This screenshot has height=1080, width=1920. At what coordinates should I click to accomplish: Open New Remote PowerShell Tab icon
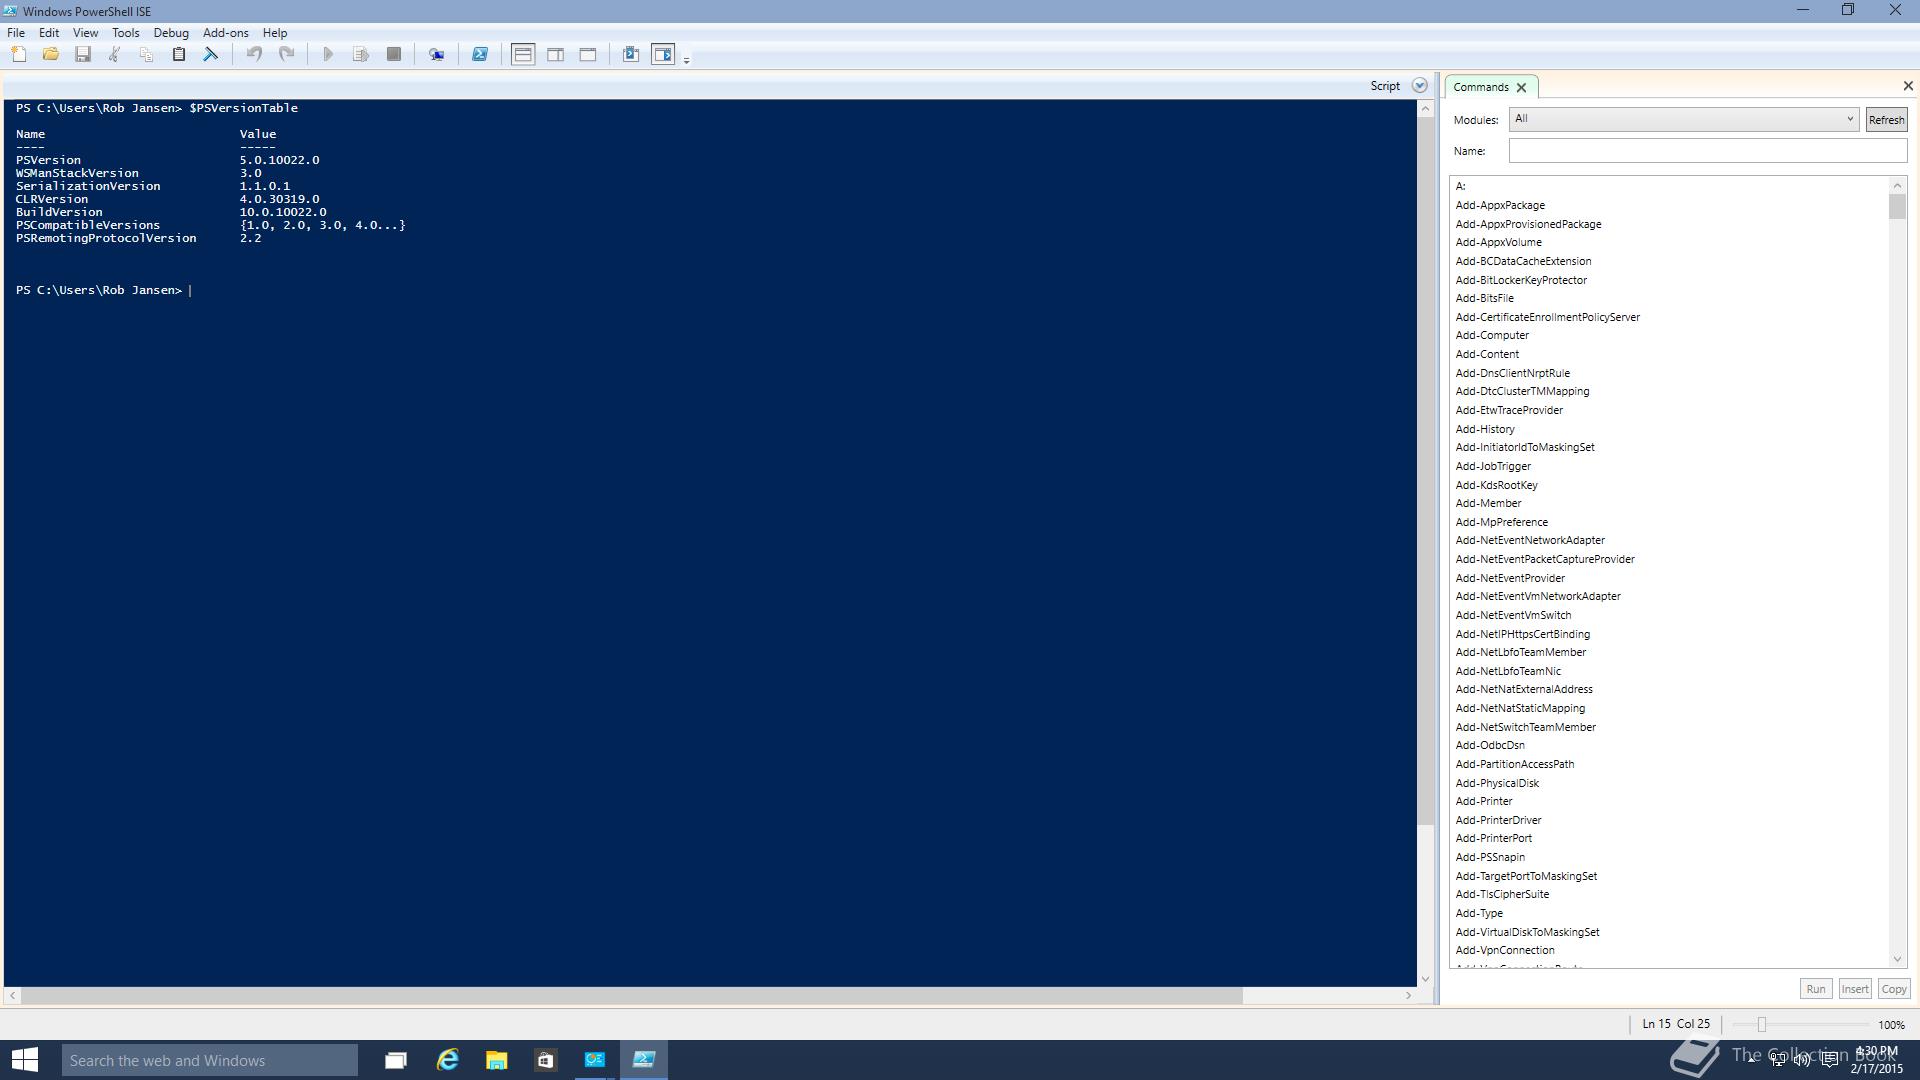click(x=437, y=55)
